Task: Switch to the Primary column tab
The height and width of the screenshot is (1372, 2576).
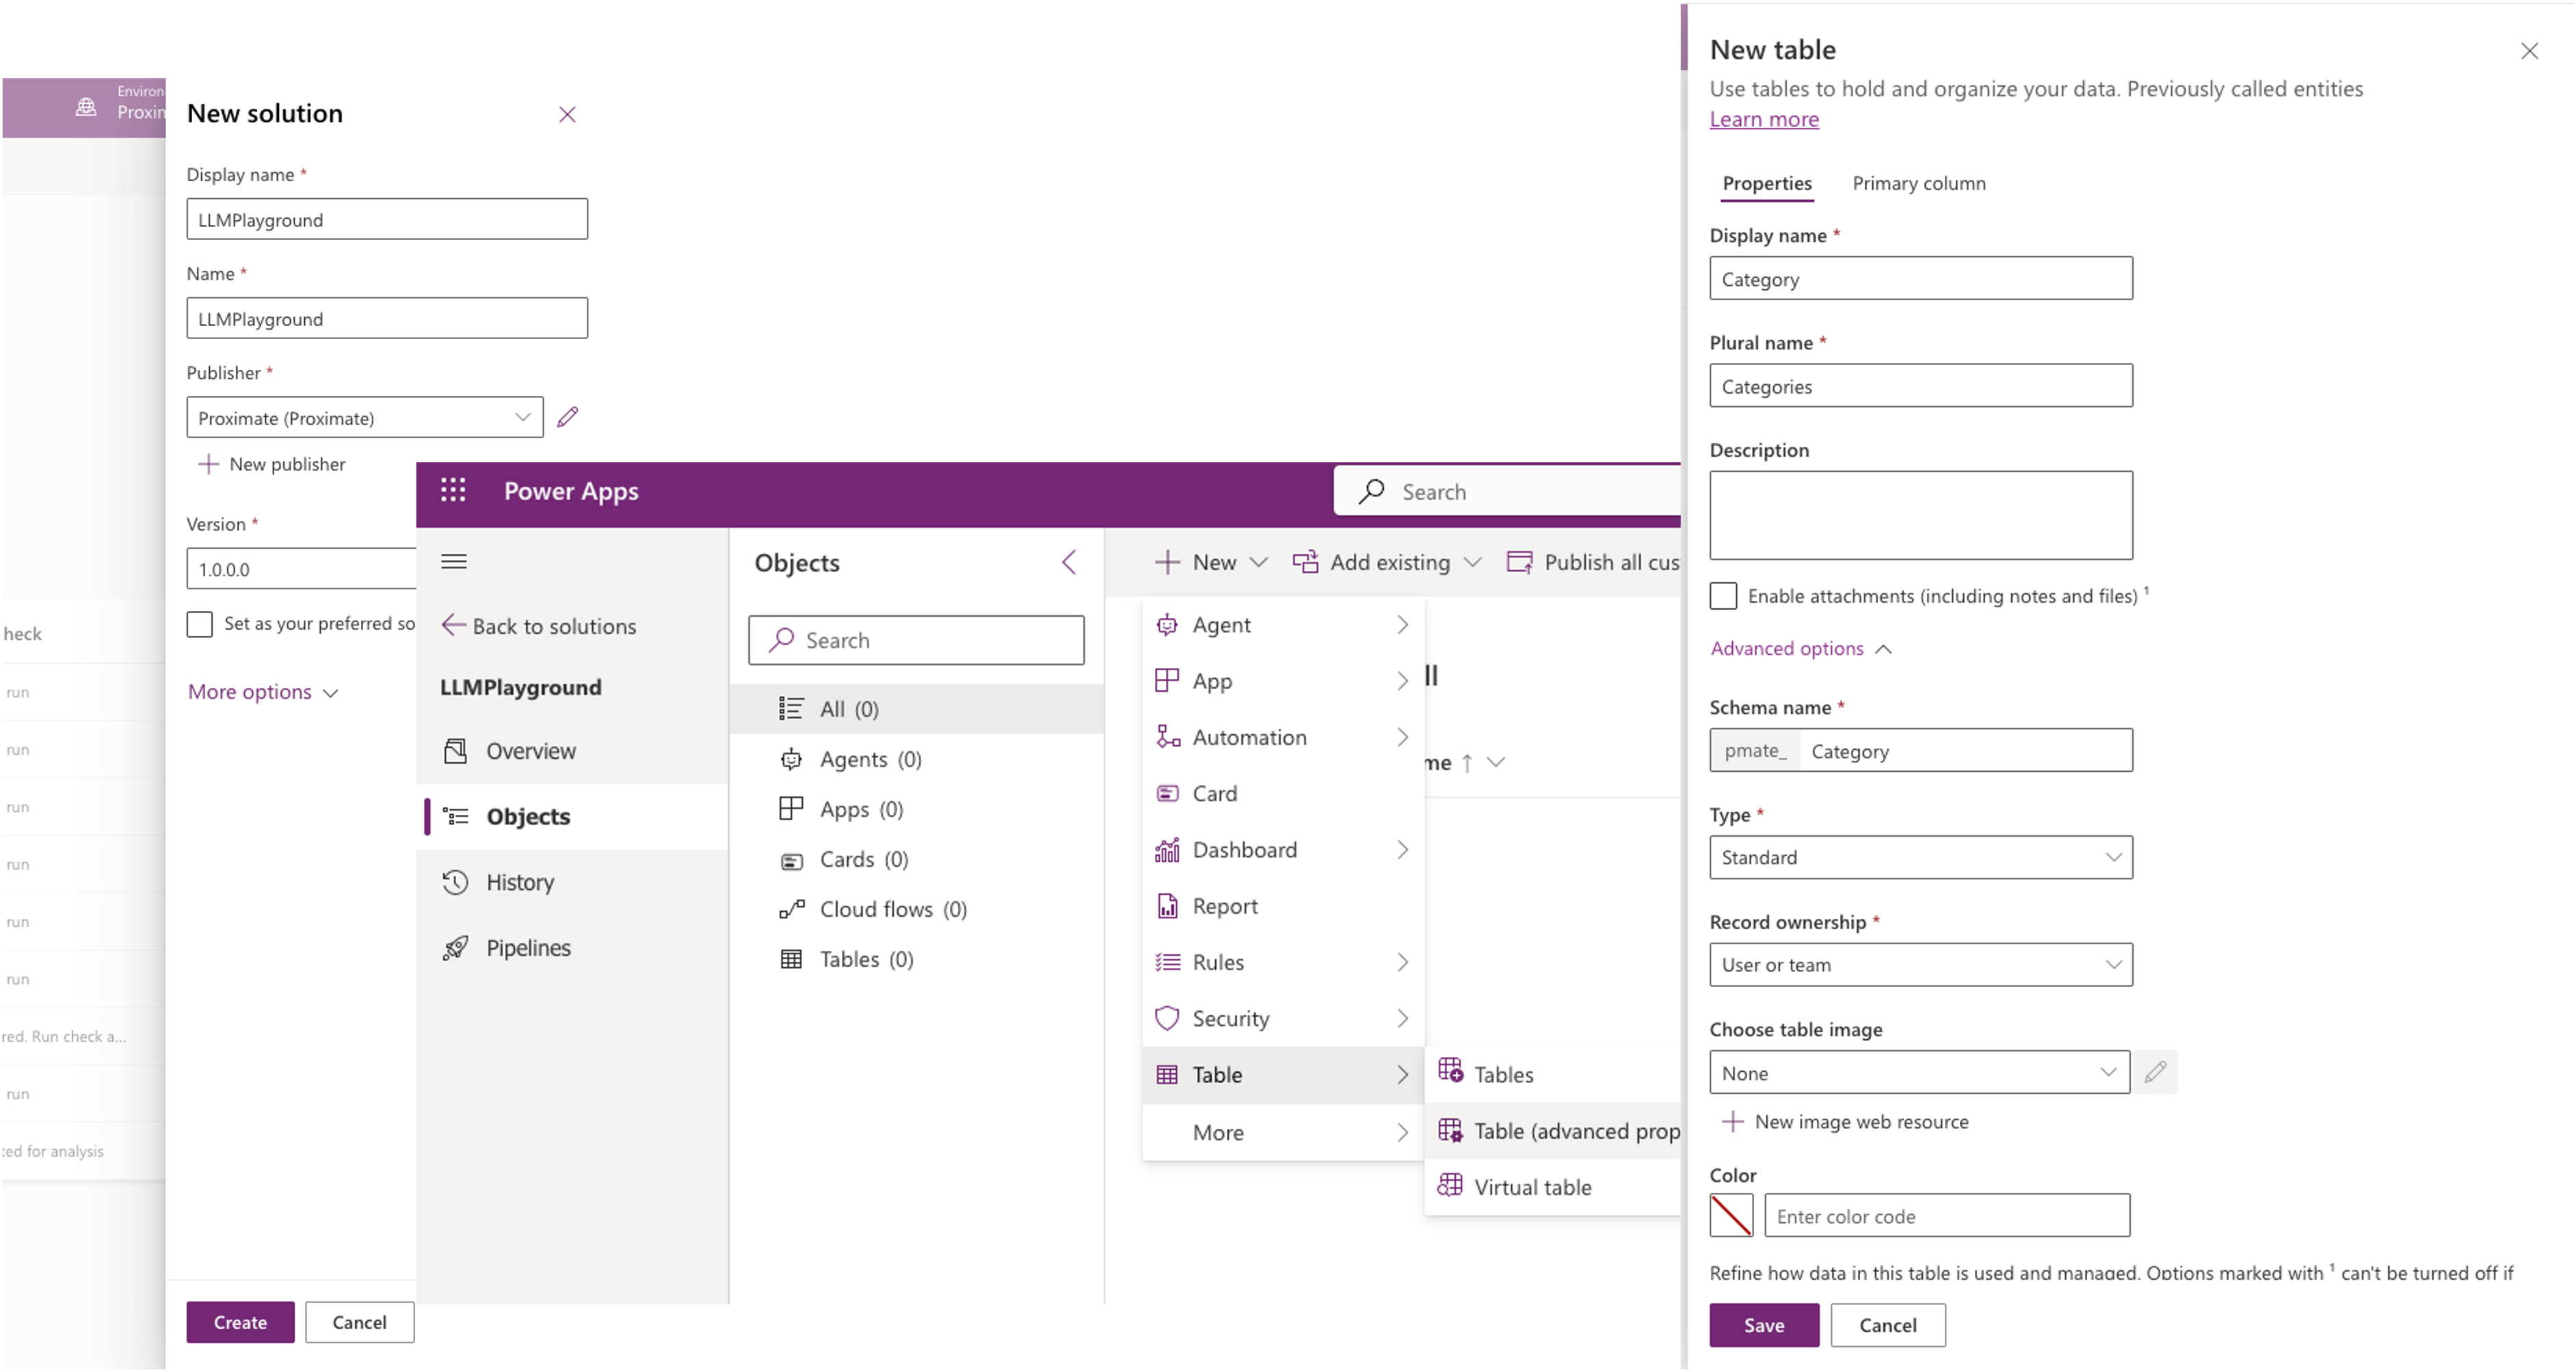Action: tap(1918, 183)
